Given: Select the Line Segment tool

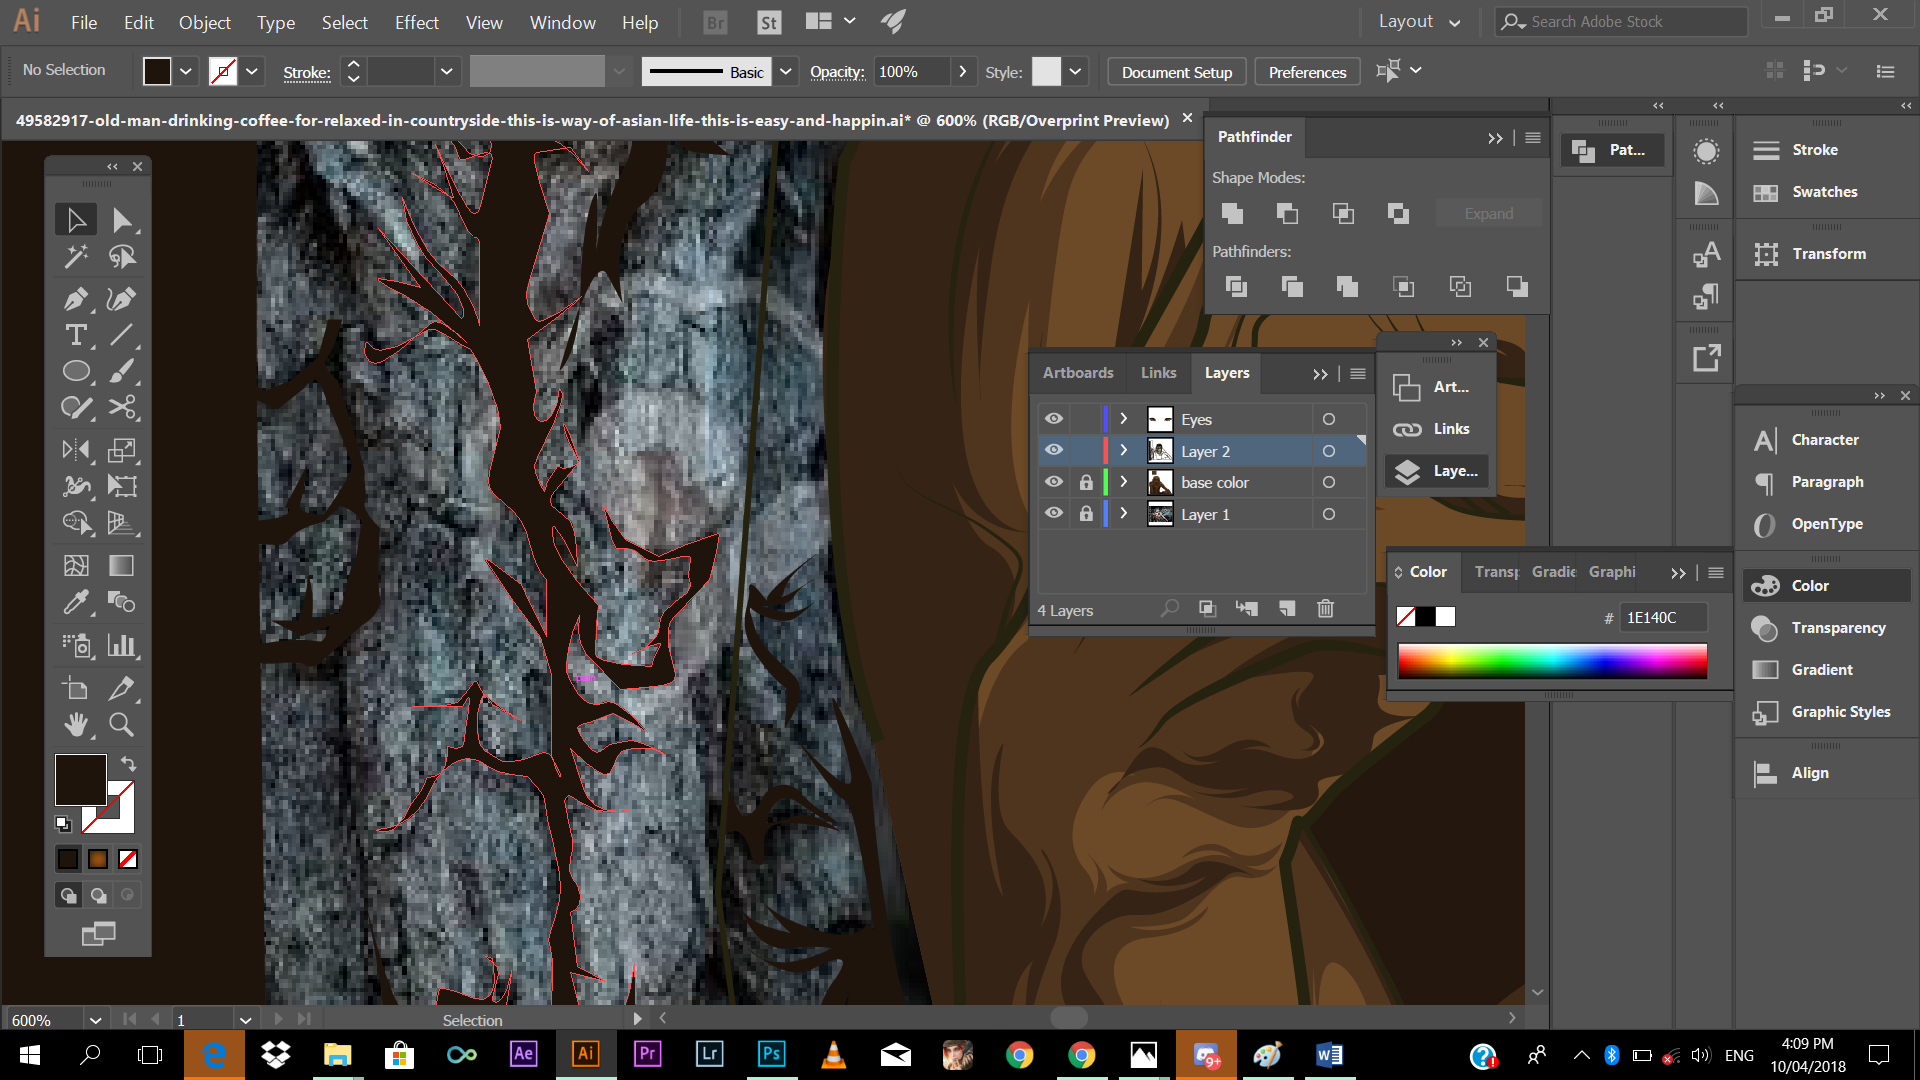Looking at the screenshot, I should (x=122, y=335).
